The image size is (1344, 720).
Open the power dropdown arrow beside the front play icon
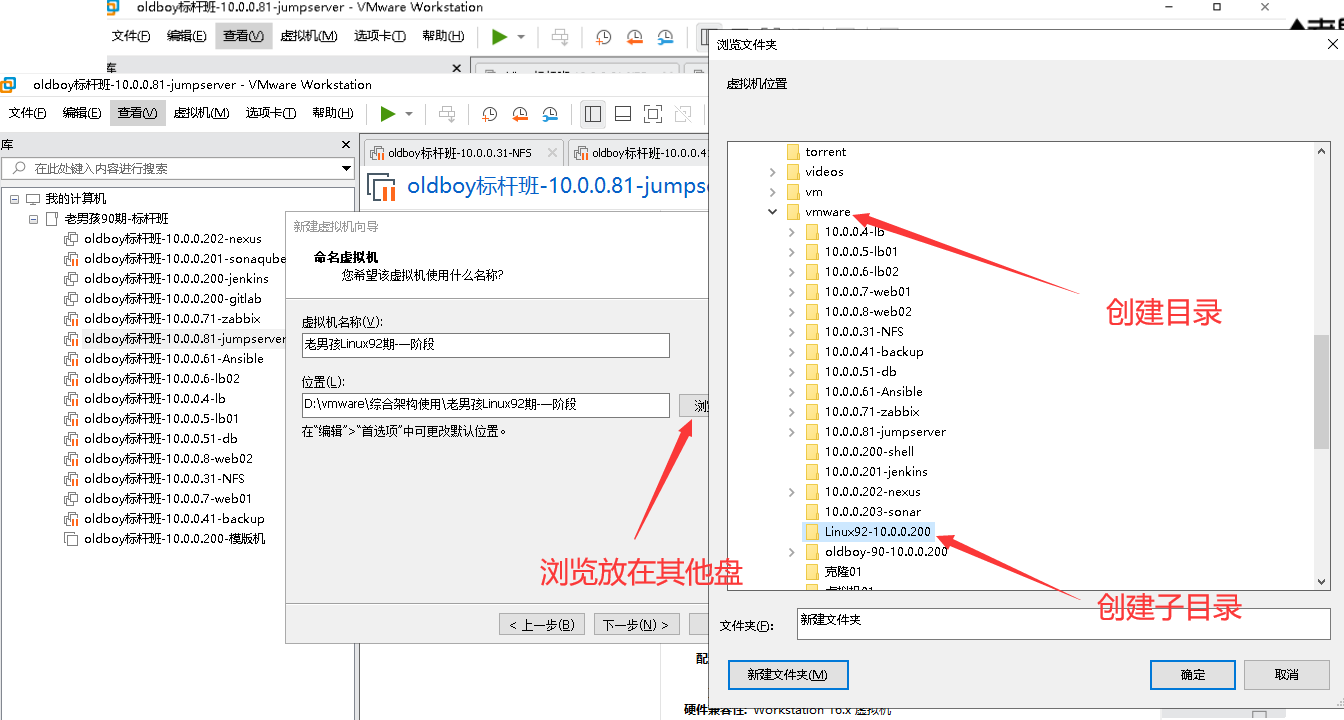[x=409, y=114]
